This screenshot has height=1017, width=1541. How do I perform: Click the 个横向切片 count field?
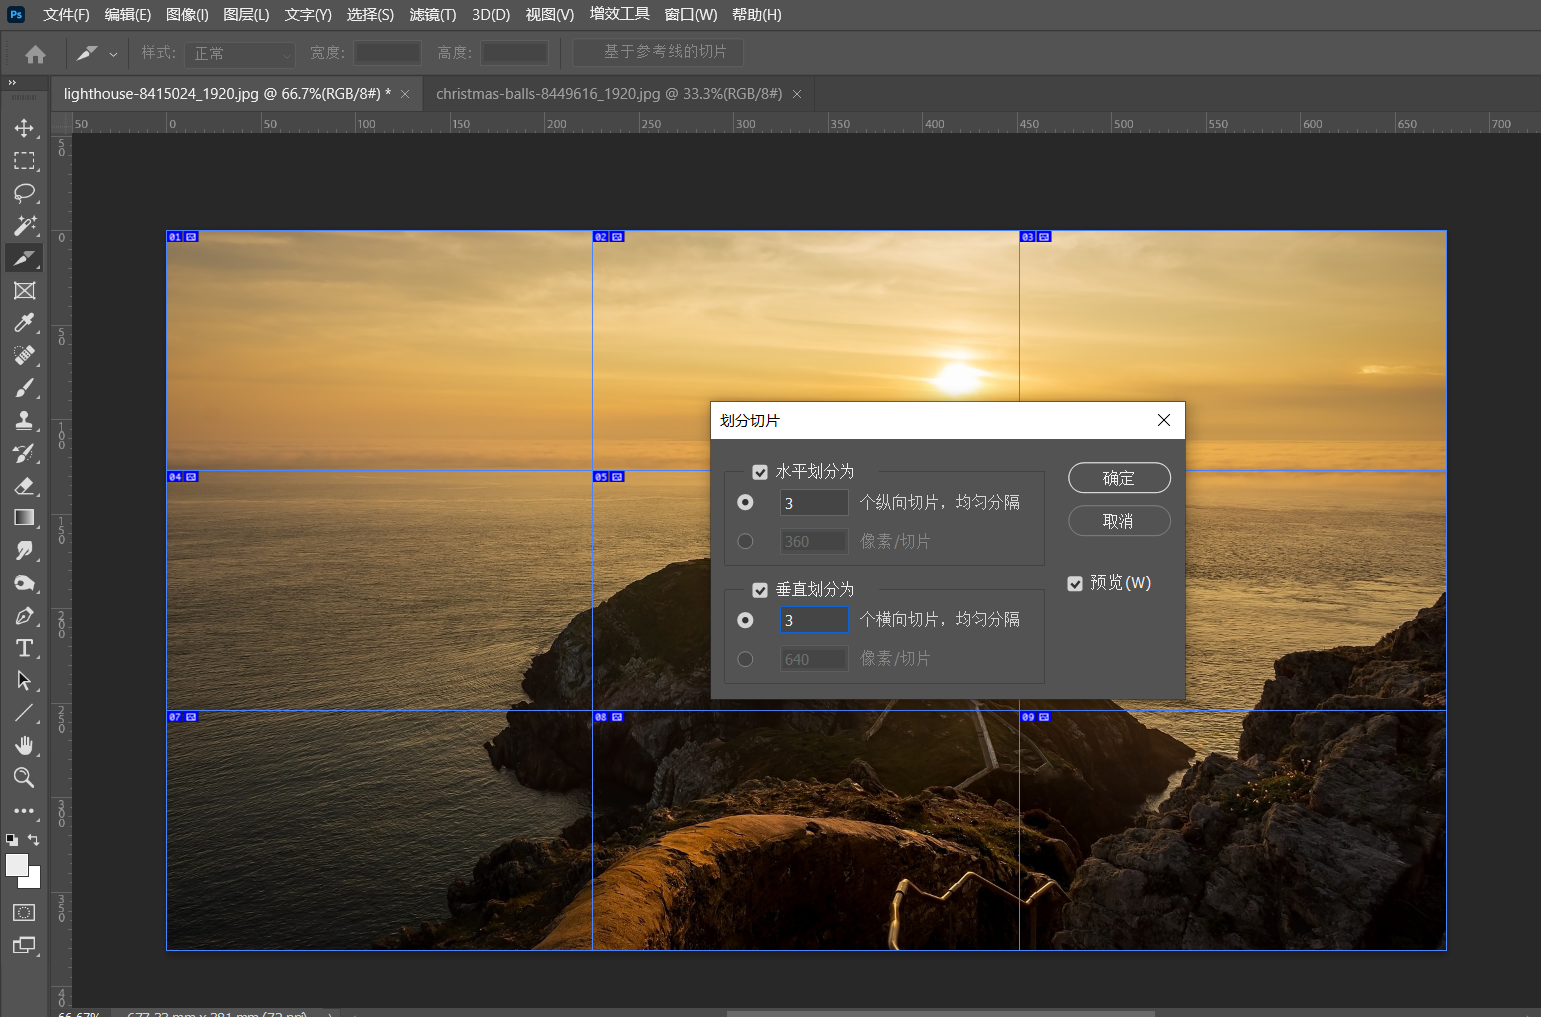click(x=814, y=620)
